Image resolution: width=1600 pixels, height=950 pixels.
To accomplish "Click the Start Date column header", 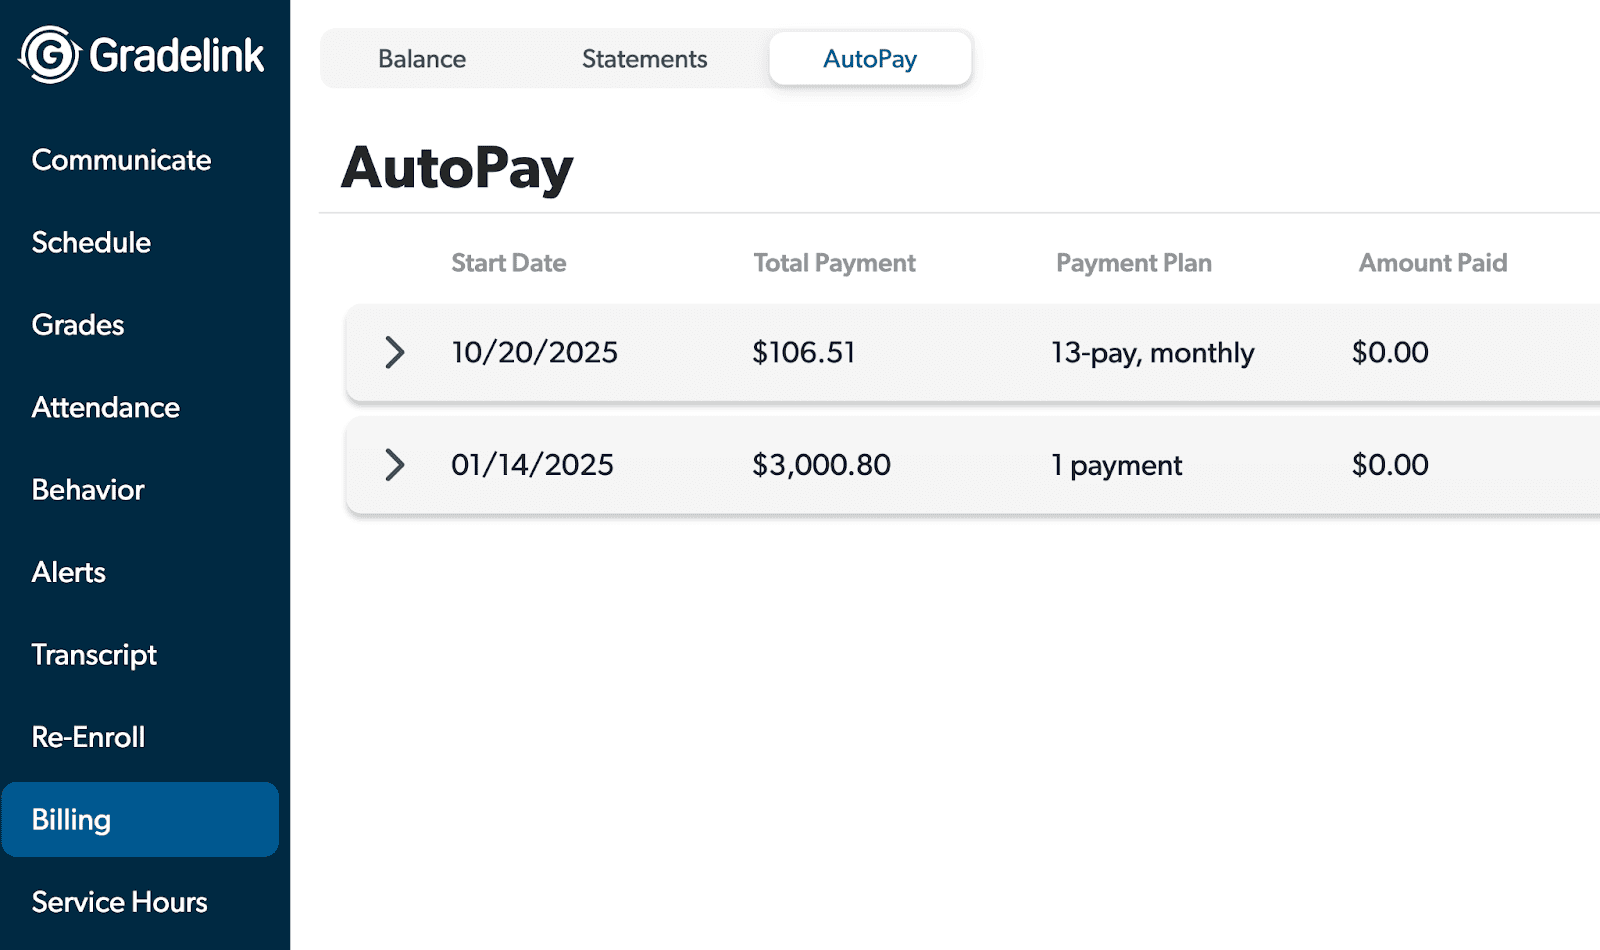I will coord(508,262).
